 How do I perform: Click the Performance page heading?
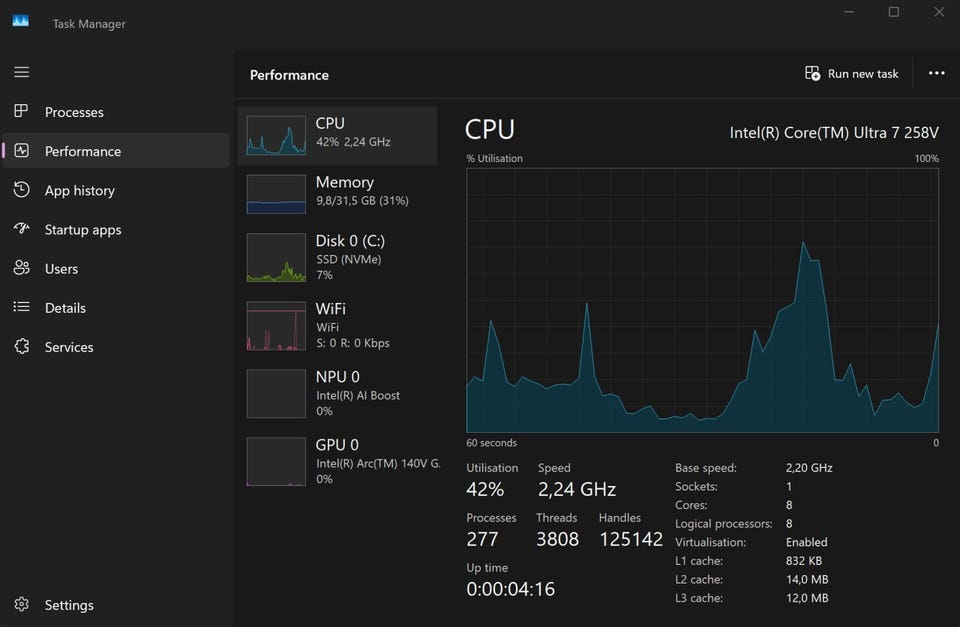tap(289, 75)
